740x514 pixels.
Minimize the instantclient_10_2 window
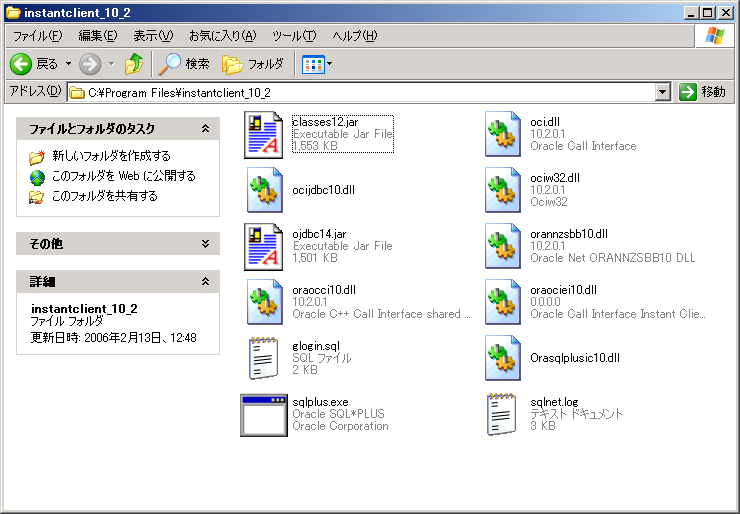pos(691,13)
